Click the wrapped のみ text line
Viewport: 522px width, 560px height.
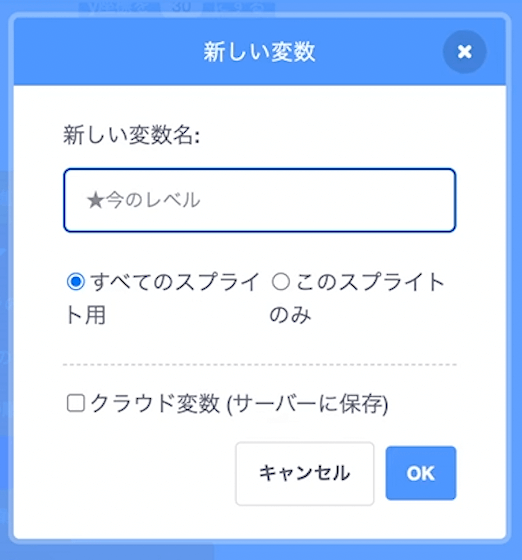[x=290, y=315]
